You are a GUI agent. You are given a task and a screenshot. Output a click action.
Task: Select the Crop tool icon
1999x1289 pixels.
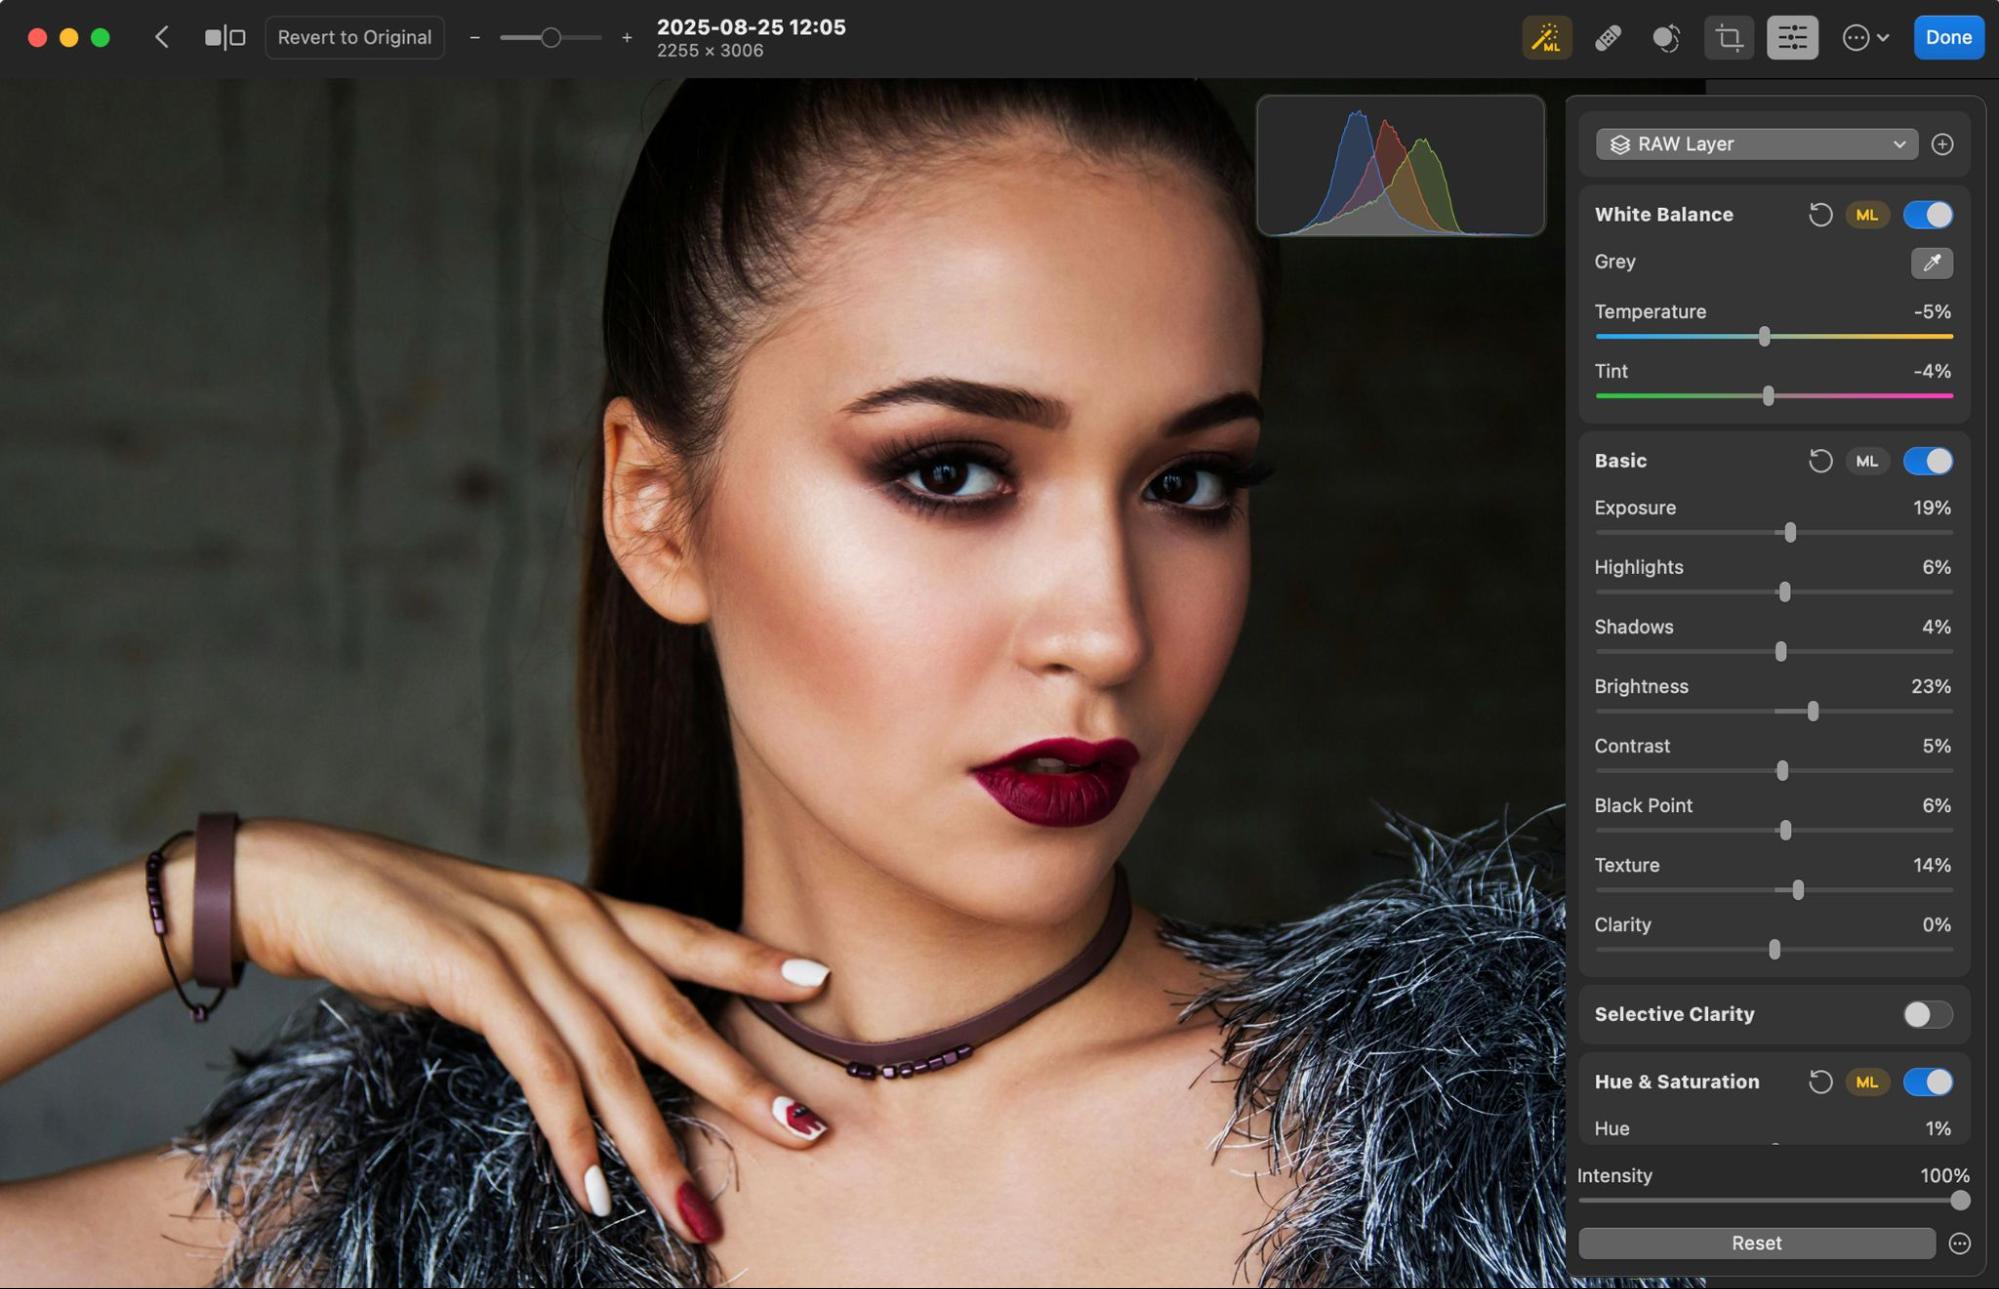coord(1728,38)
